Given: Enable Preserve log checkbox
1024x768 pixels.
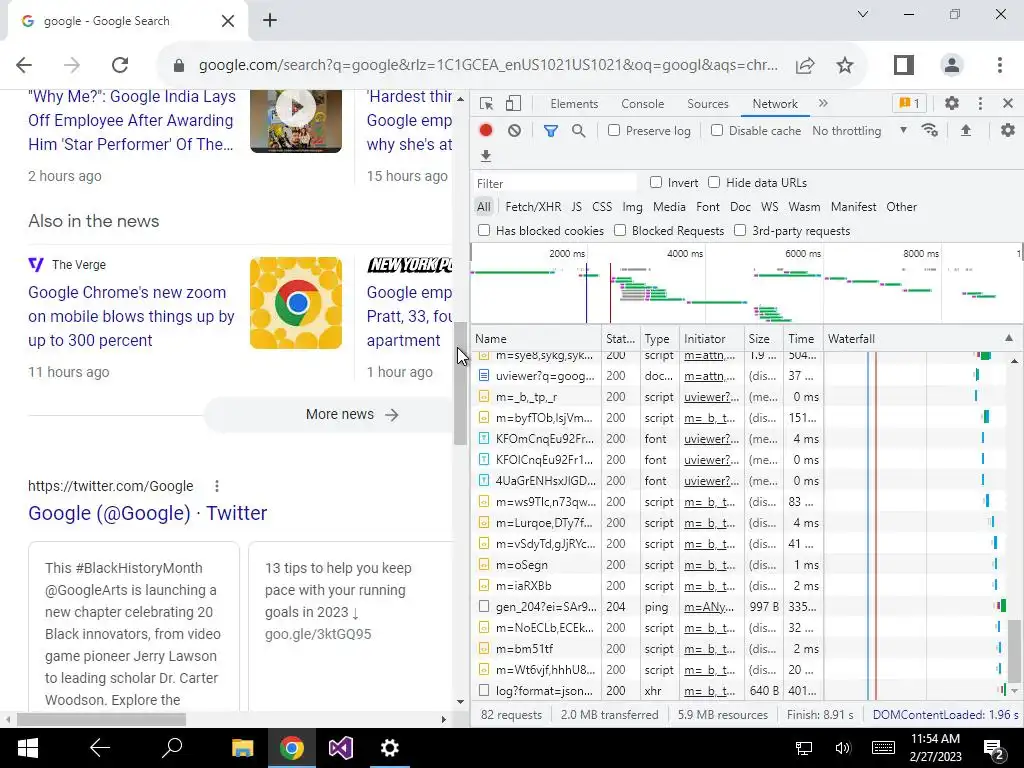Looking at the screenshot, I should point(614,131).
